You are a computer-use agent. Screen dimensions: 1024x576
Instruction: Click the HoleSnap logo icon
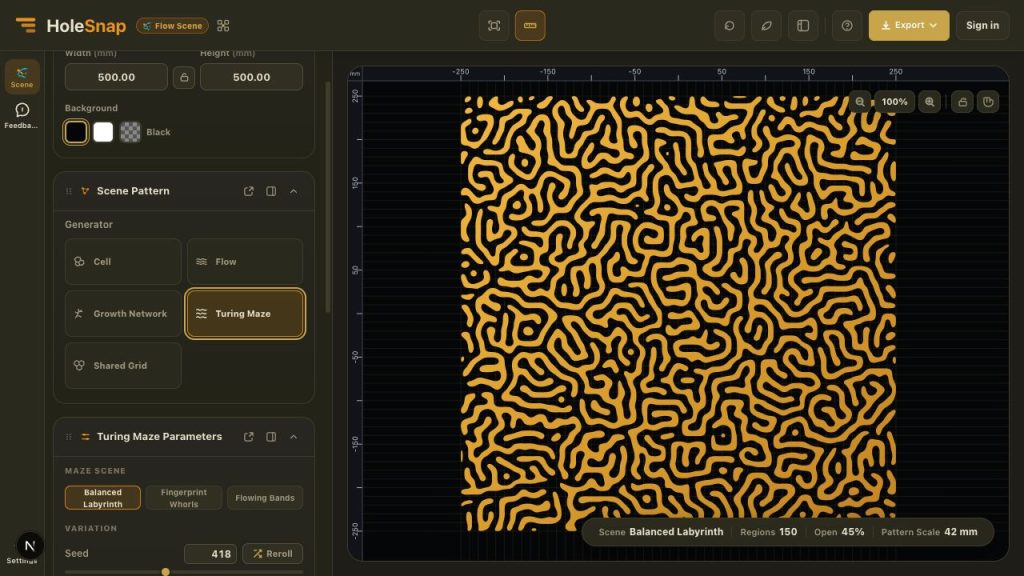(26, 25)
